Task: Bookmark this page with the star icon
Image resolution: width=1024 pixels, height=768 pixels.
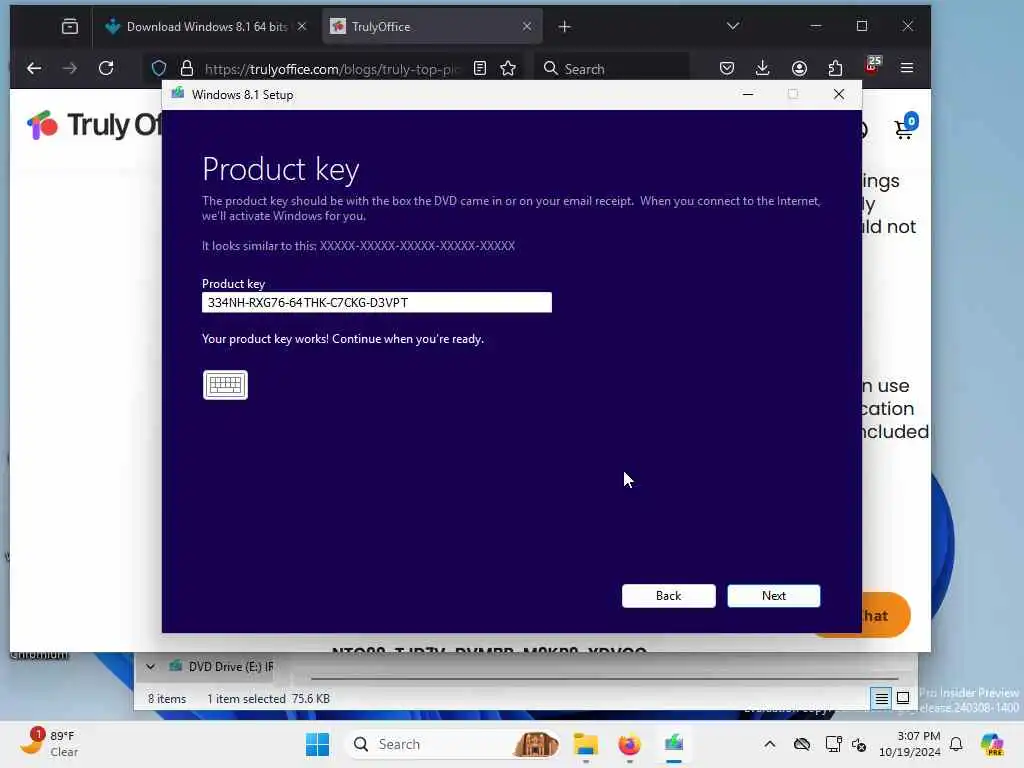Action: pos(508,69)
